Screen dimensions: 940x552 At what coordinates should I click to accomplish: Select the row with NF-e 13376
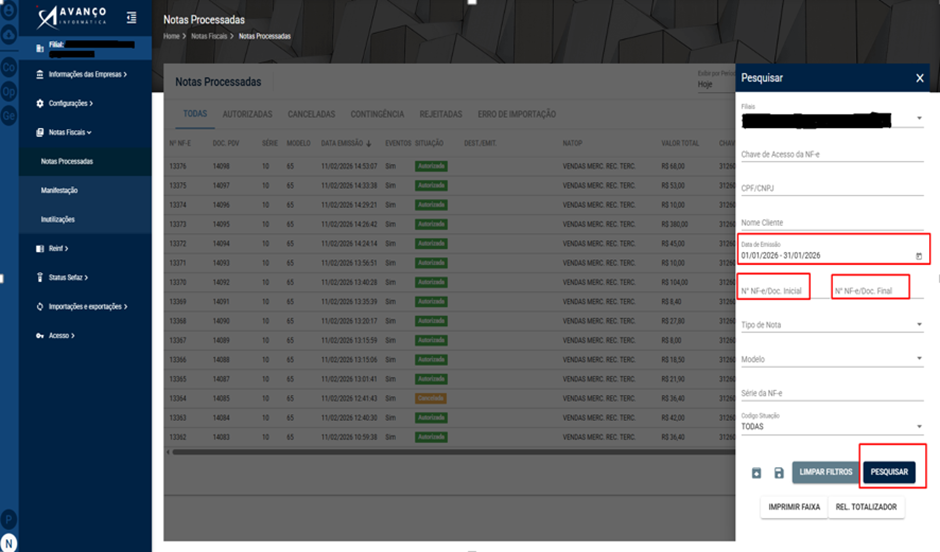pyautogui.click(x=450, y=166)
